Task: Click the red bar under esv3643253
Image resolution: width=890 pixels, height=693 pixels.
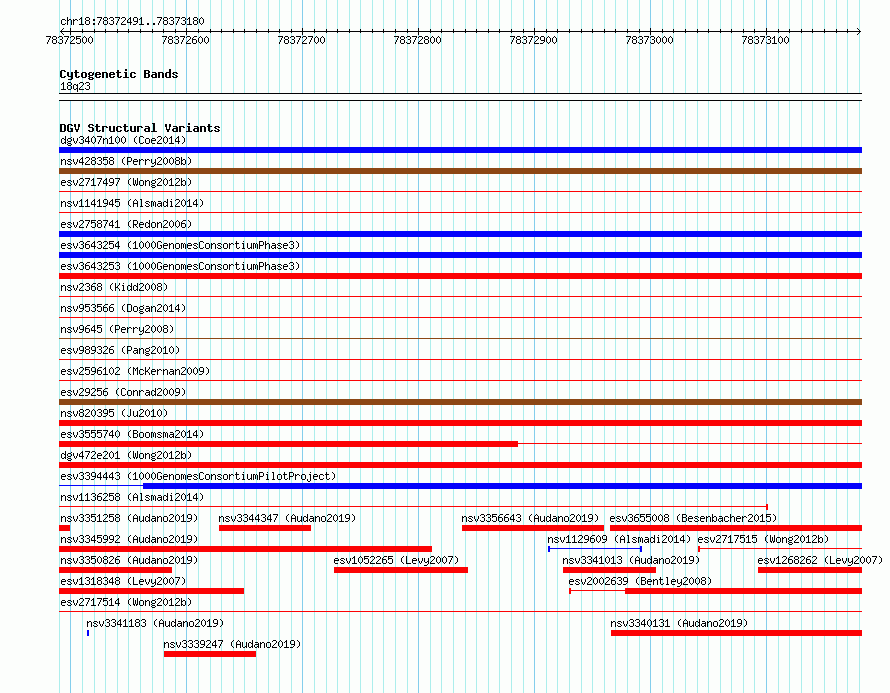Action: [x=460, y=276]
